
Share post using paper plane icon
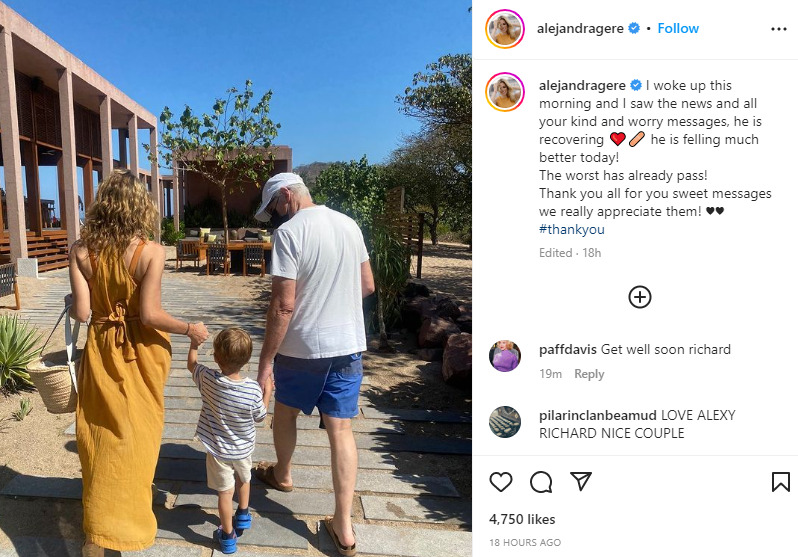tap(581, 481)
